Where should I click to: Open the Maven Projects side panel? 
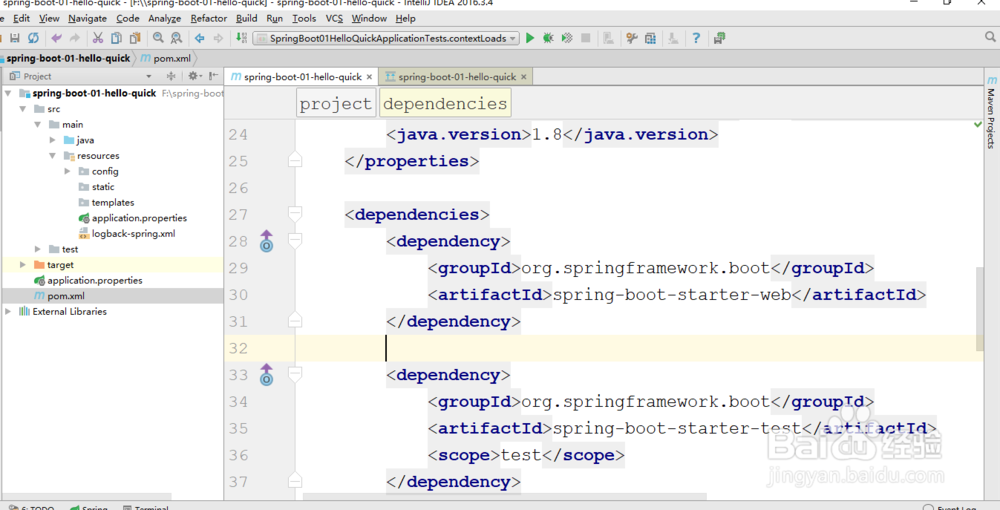(x=991, y=112)
